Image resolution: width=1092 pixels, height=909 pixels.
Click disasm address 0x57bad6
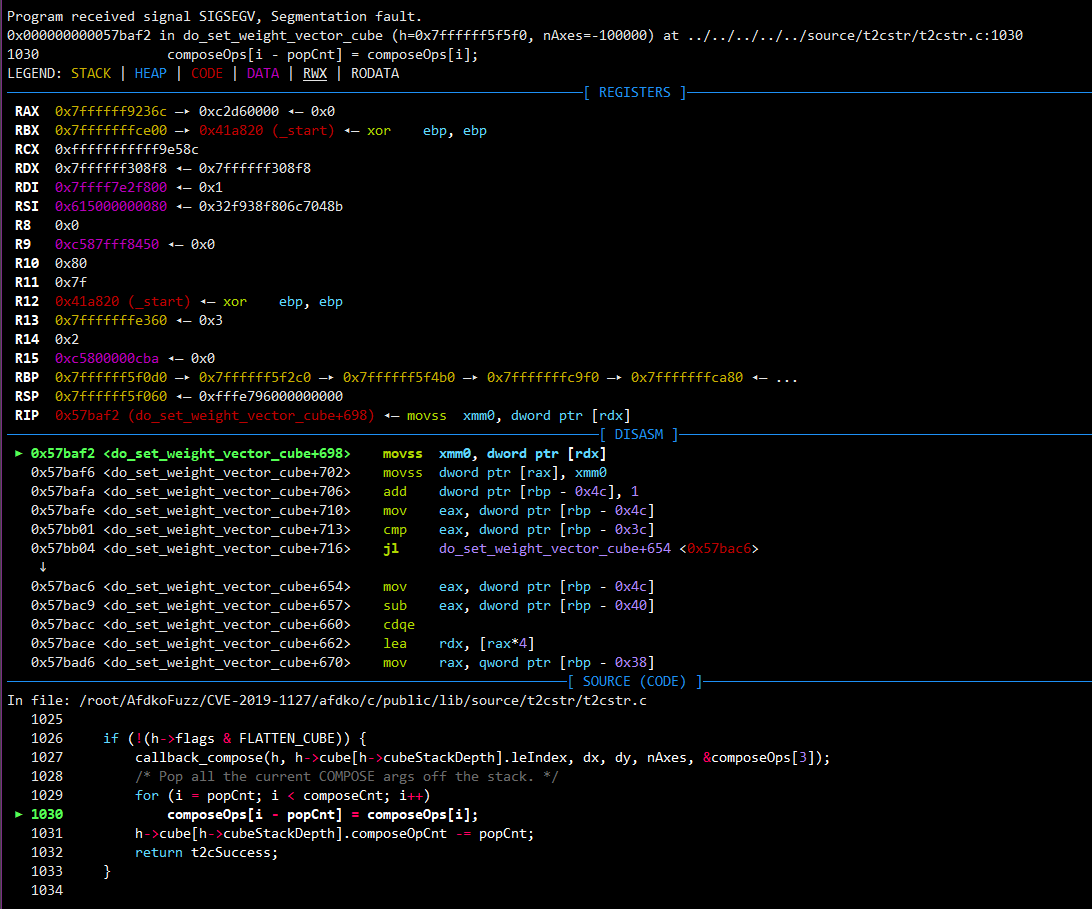pos(63,662)
